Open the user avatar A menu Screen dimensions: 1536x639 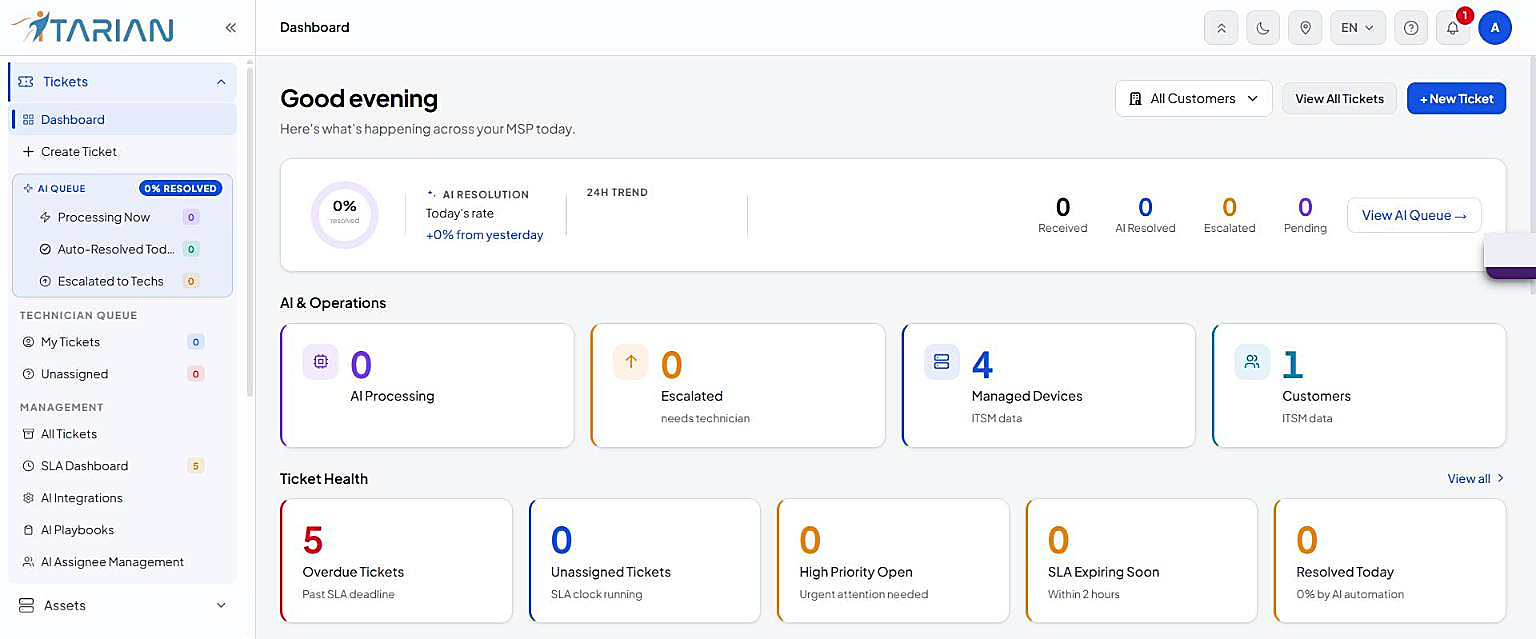pyautogui.click(x=1495, y=28)
